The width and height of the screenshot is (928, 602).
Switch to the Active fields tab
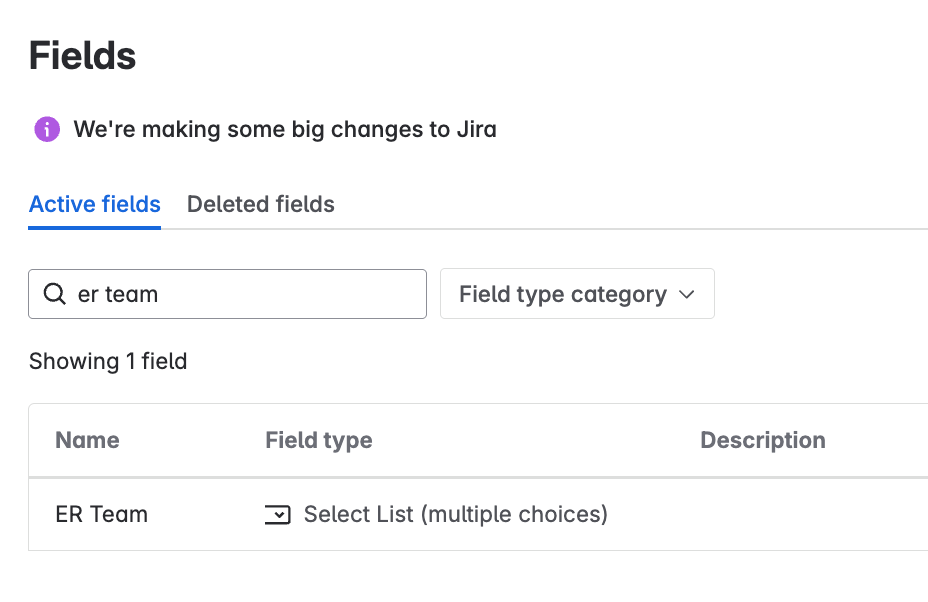tap(95, 205)
